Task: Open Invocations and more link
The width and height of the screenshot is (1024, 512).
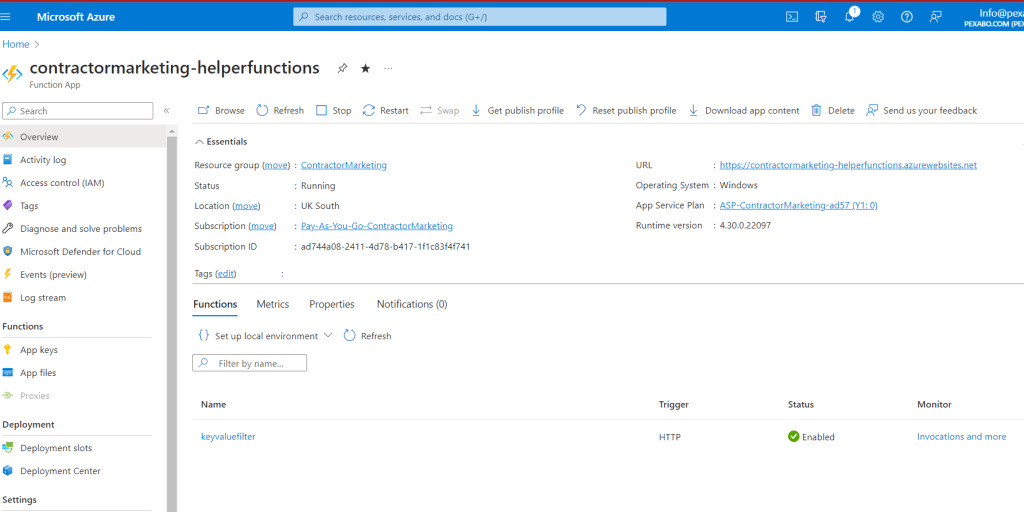Action: [961, 437]
